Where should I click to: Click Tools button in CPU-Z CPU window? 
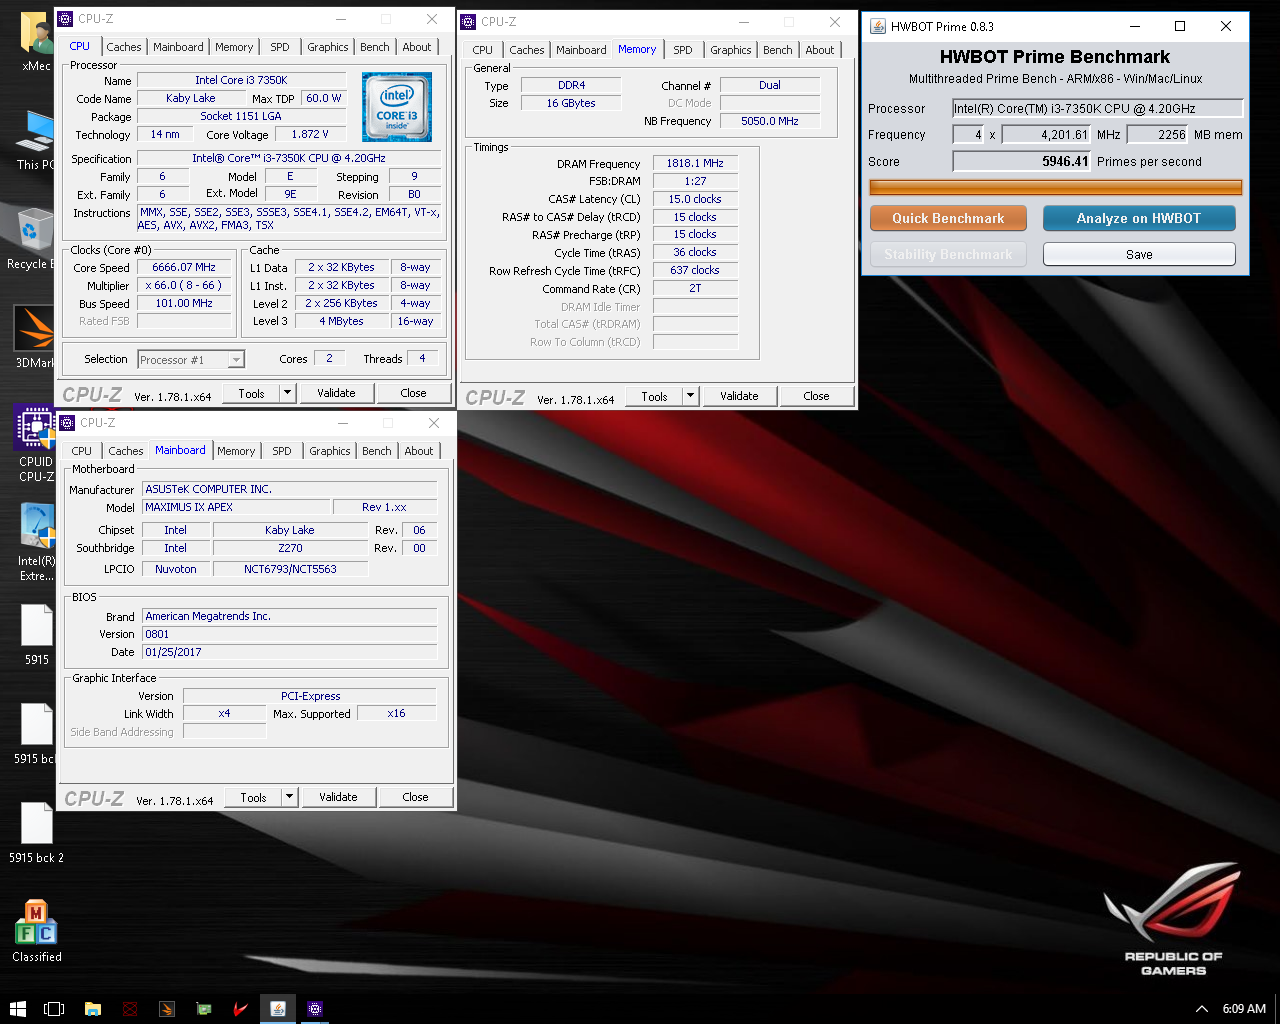click(252, 393)
